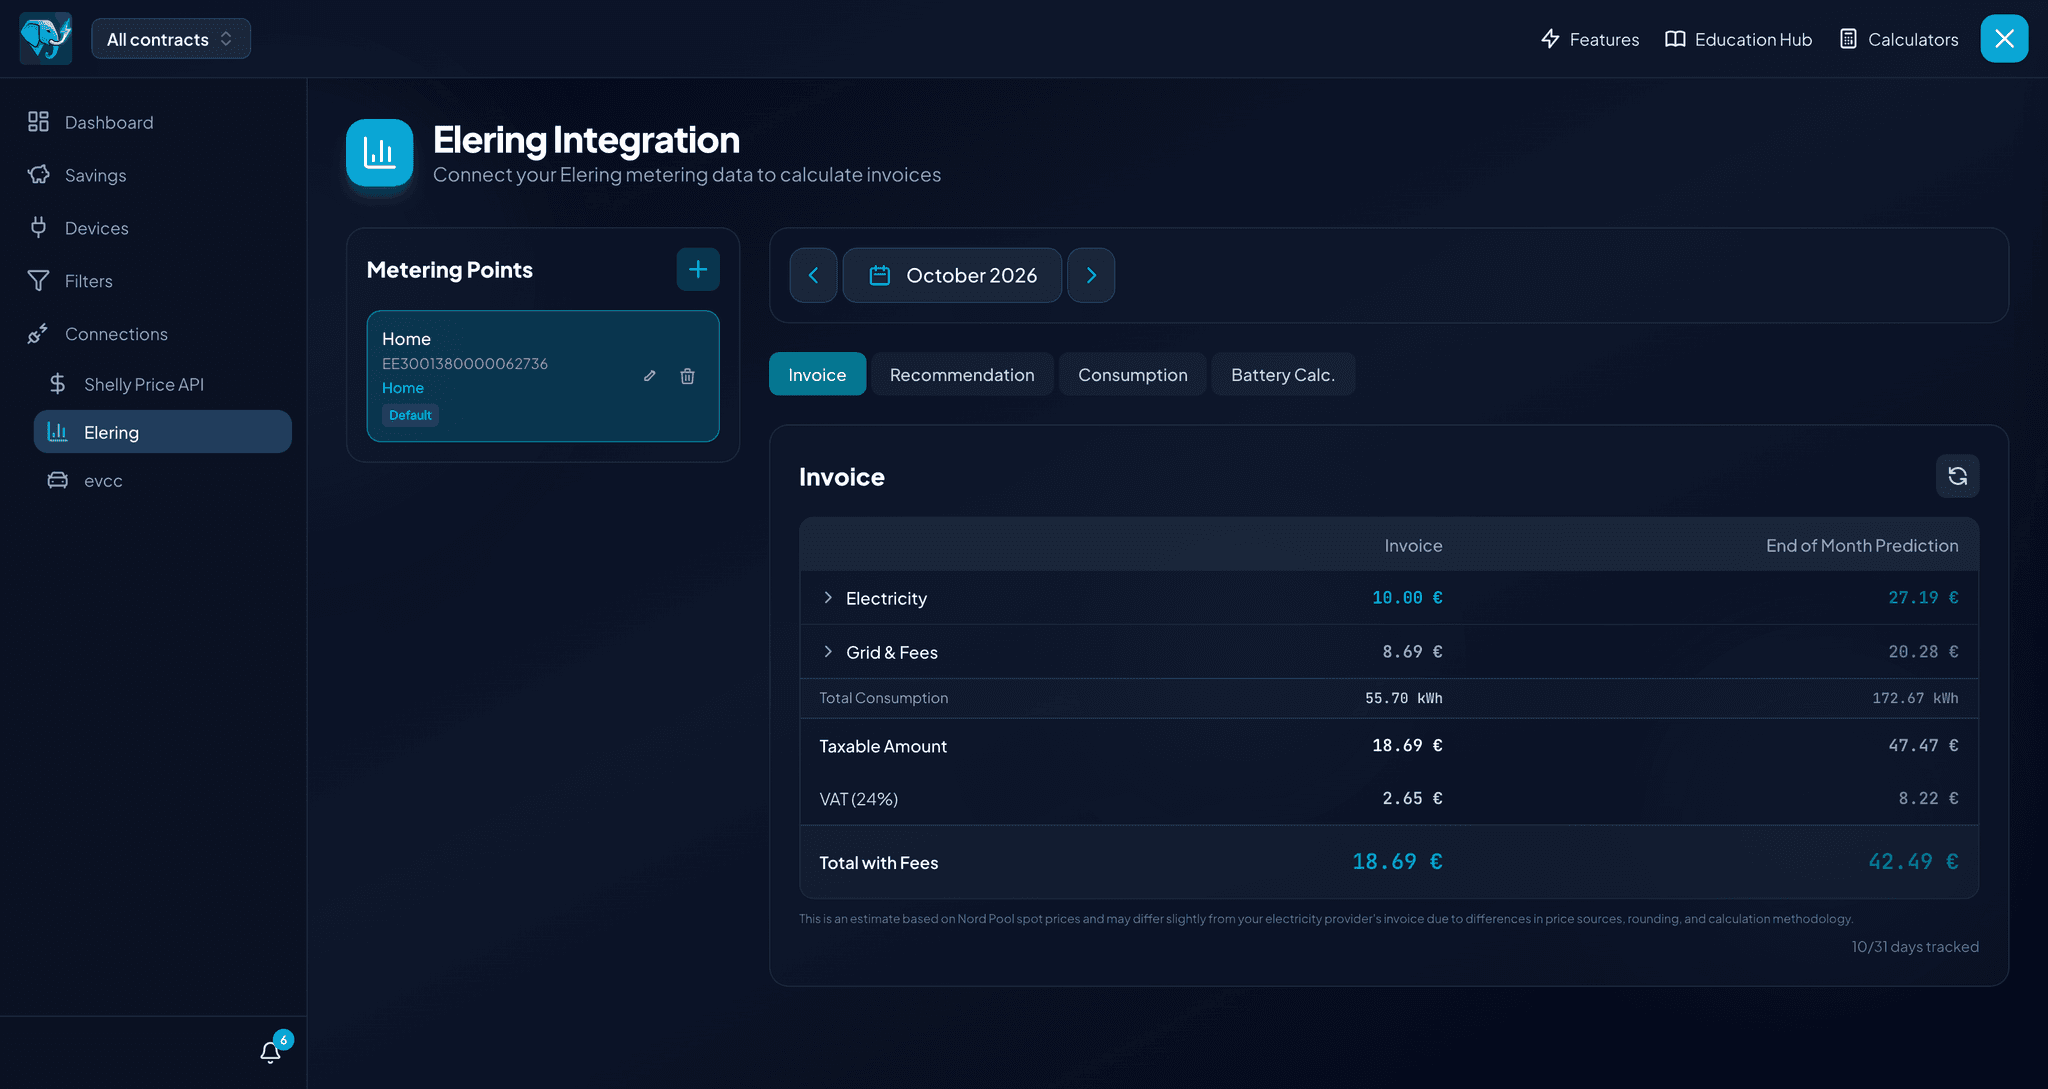Image resolution: width=2048 pixels, height=1089 pixels.
Task: Edit the Home metering point
Action: tap(650, 376)
